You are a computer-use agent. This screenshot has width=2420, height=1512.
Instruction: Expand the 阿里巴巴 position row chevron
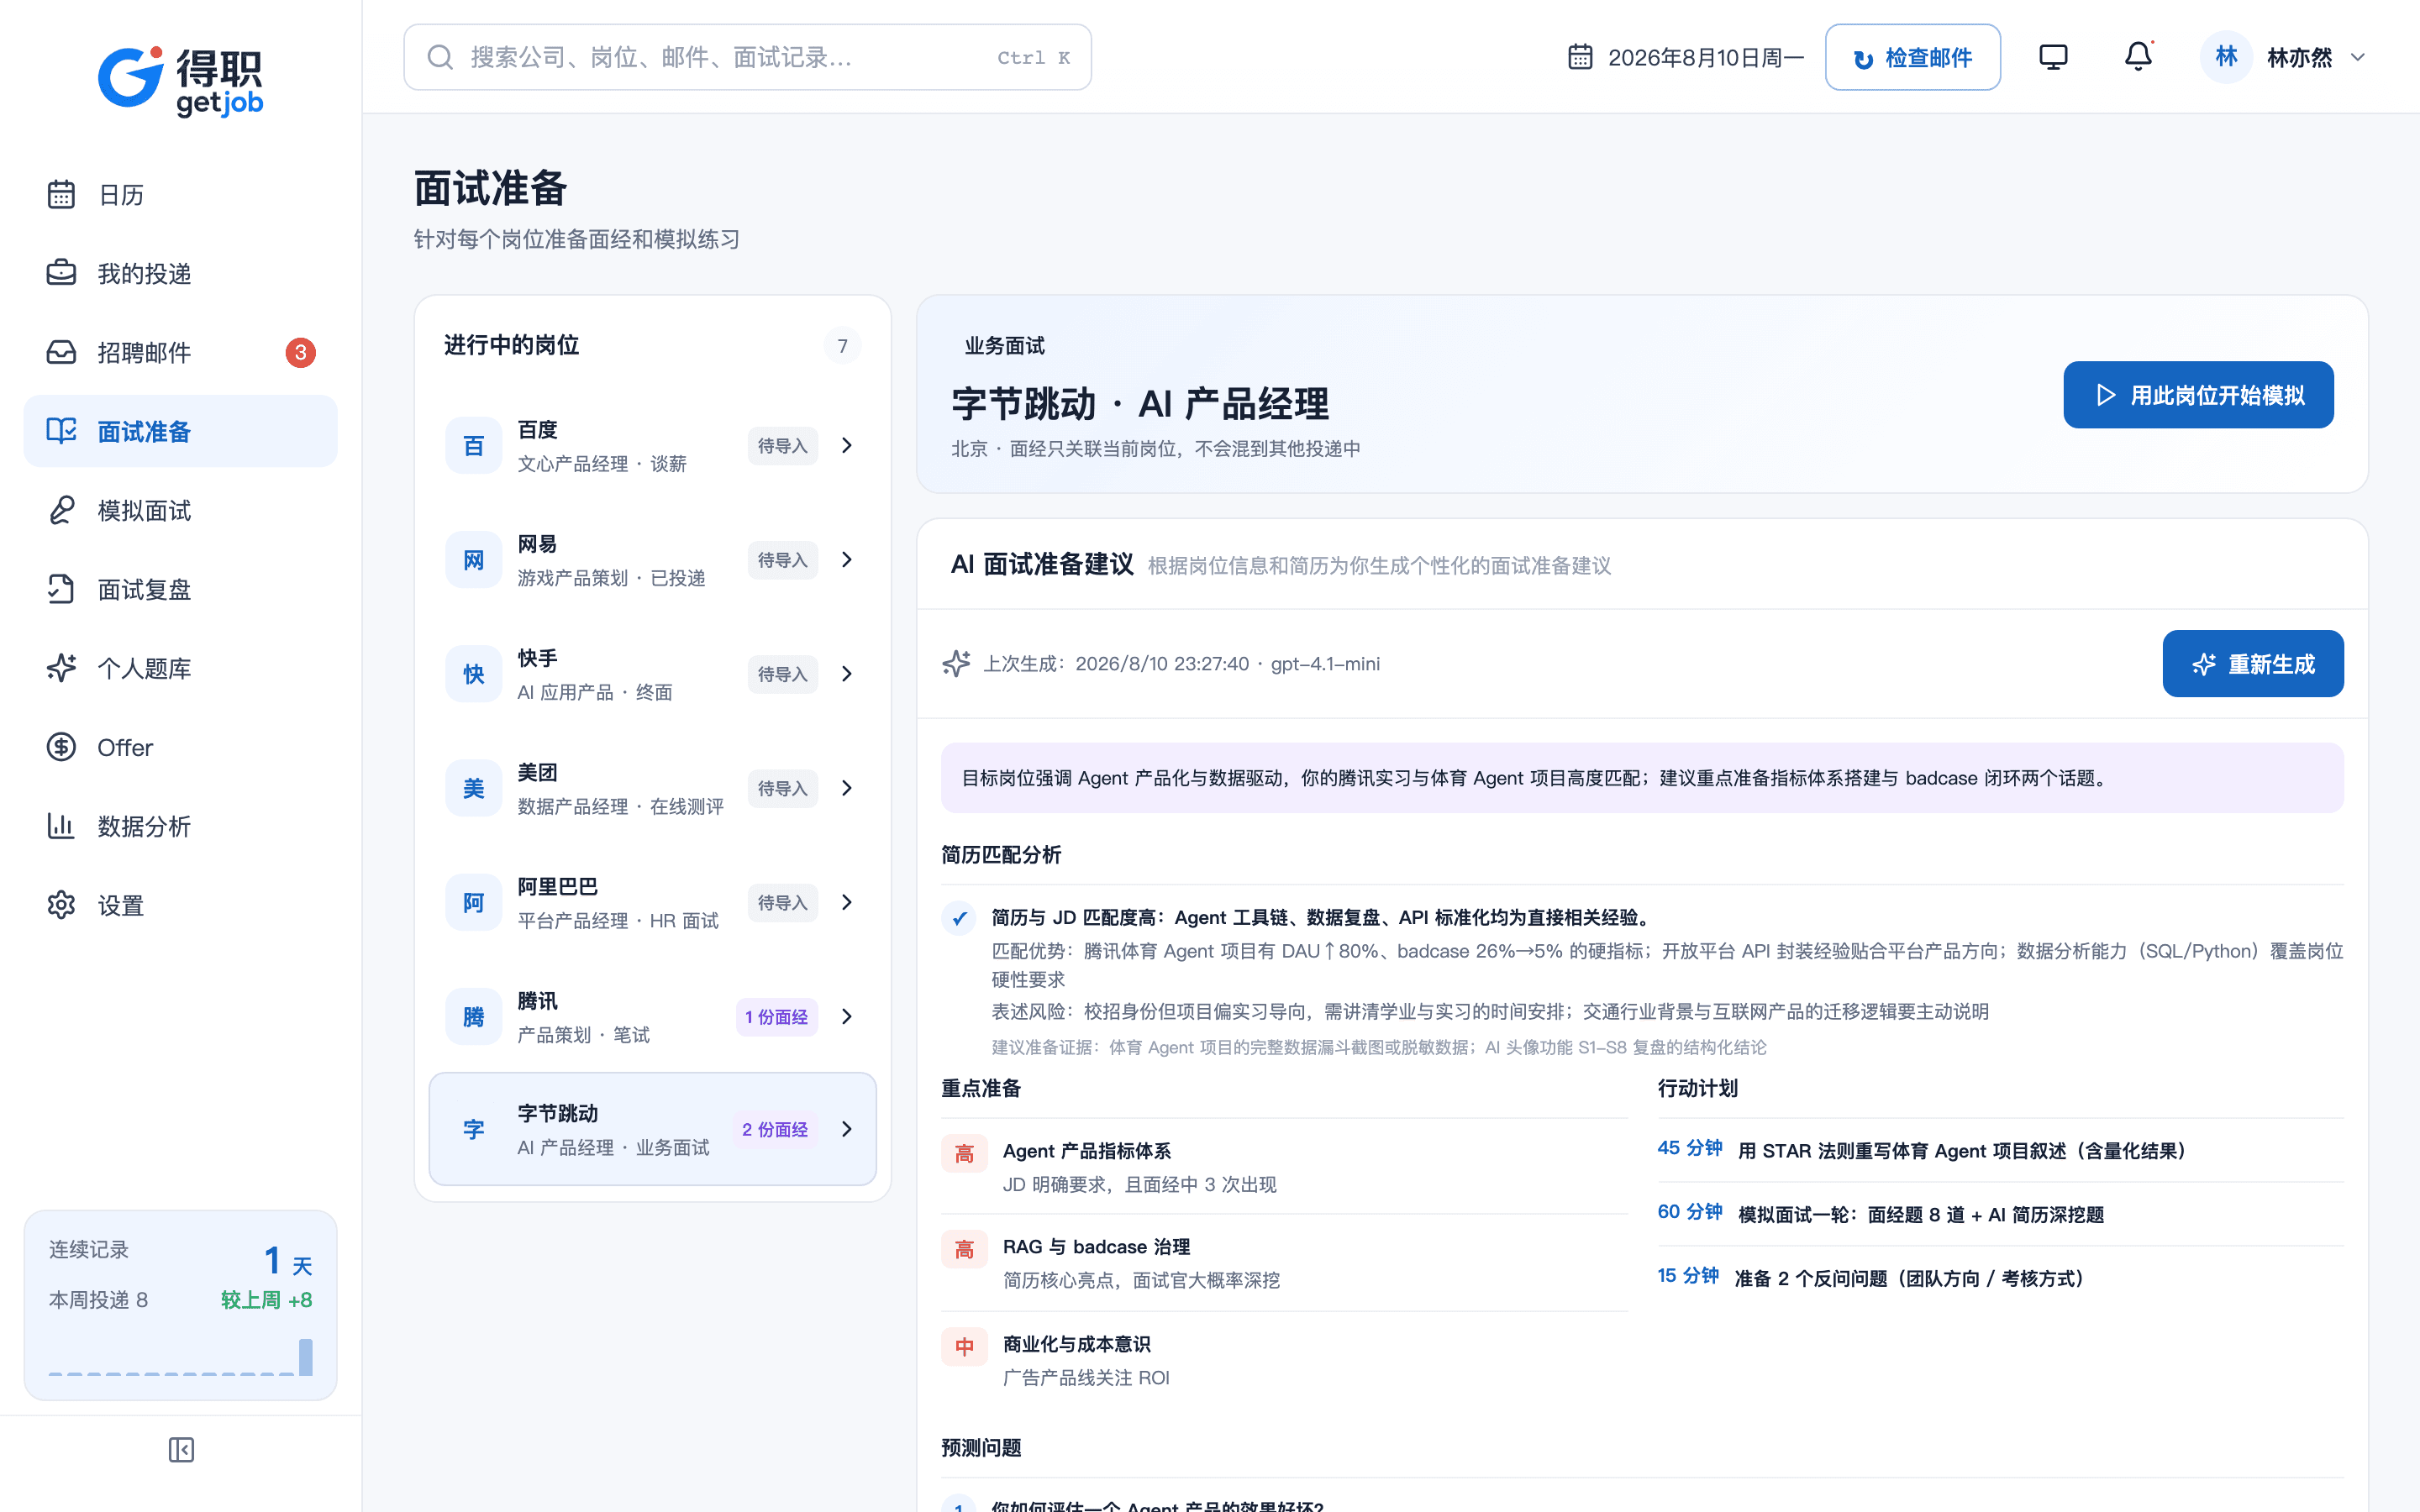[847, 902]
